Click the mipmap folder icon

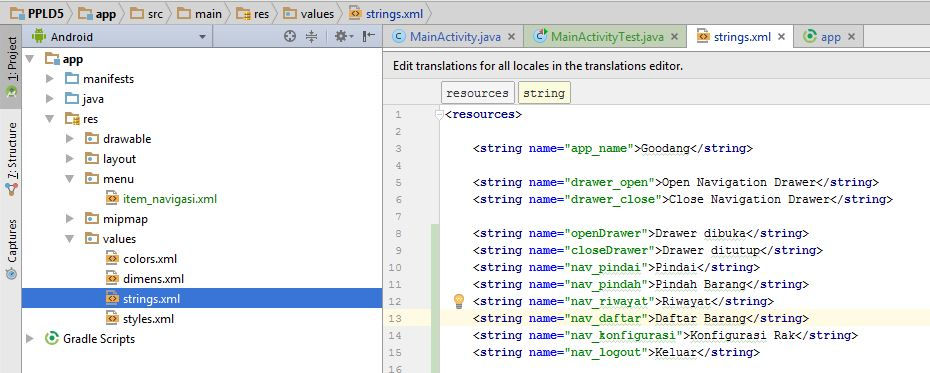(x=92, y=219)
